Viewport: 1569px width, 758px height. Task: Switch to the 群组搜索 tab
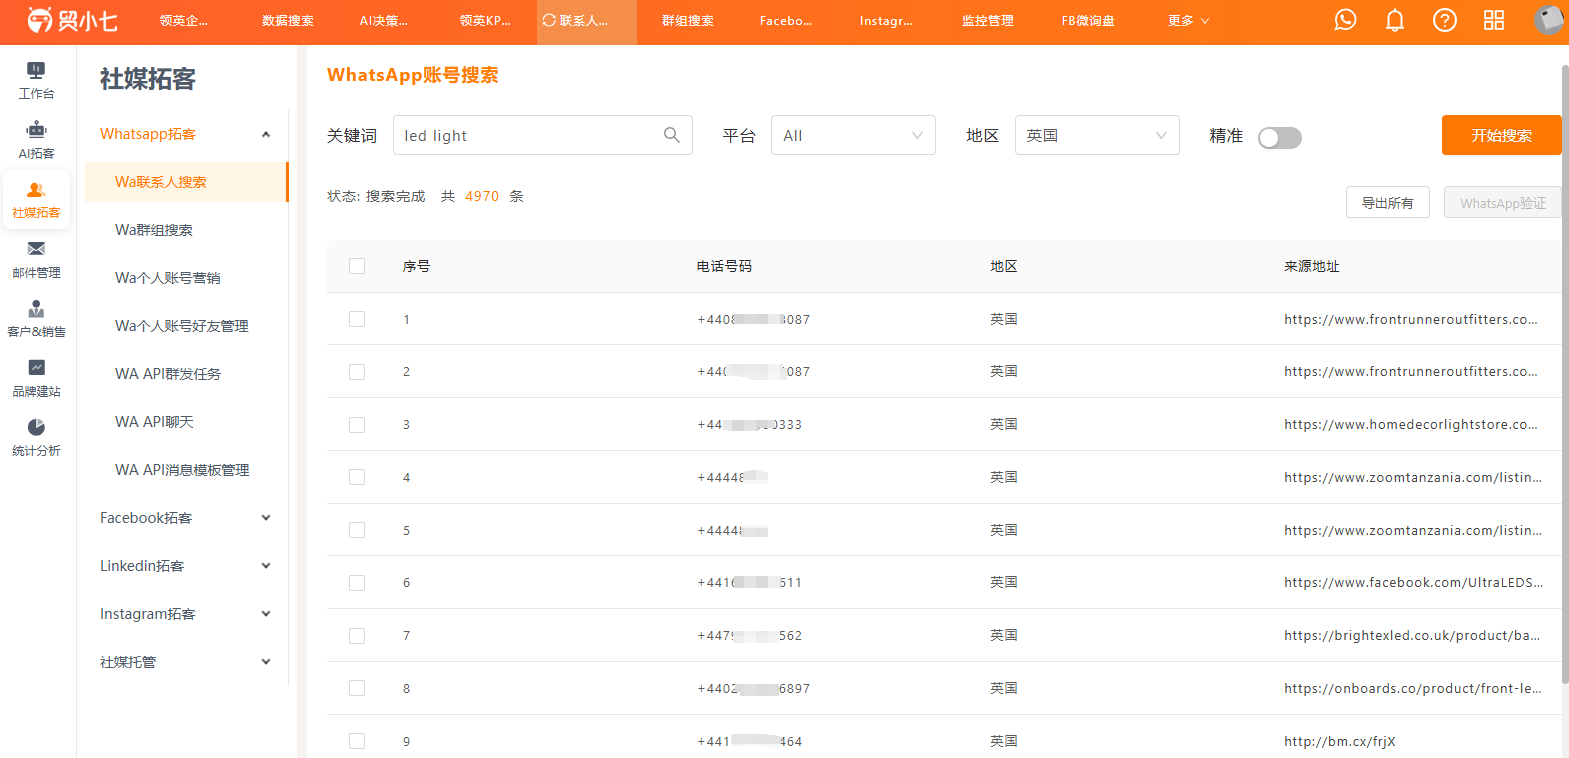[x=687, y=21]
